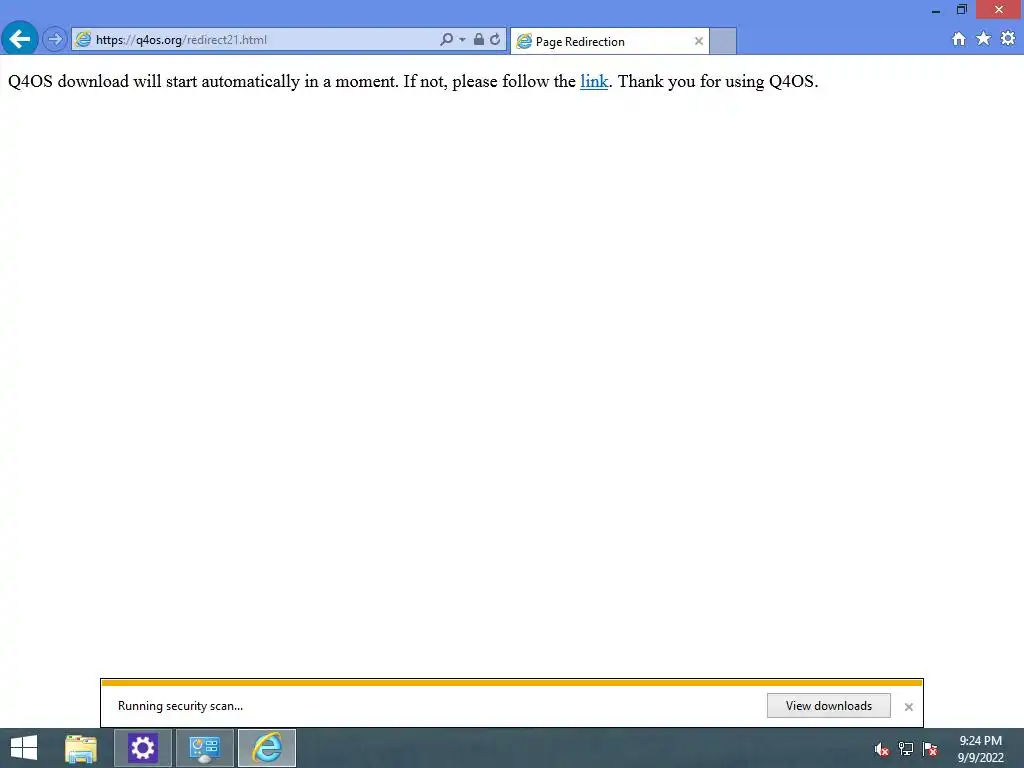Click the Forward navigation arrow
1024x768 pixels.
(x=55, y=39)
